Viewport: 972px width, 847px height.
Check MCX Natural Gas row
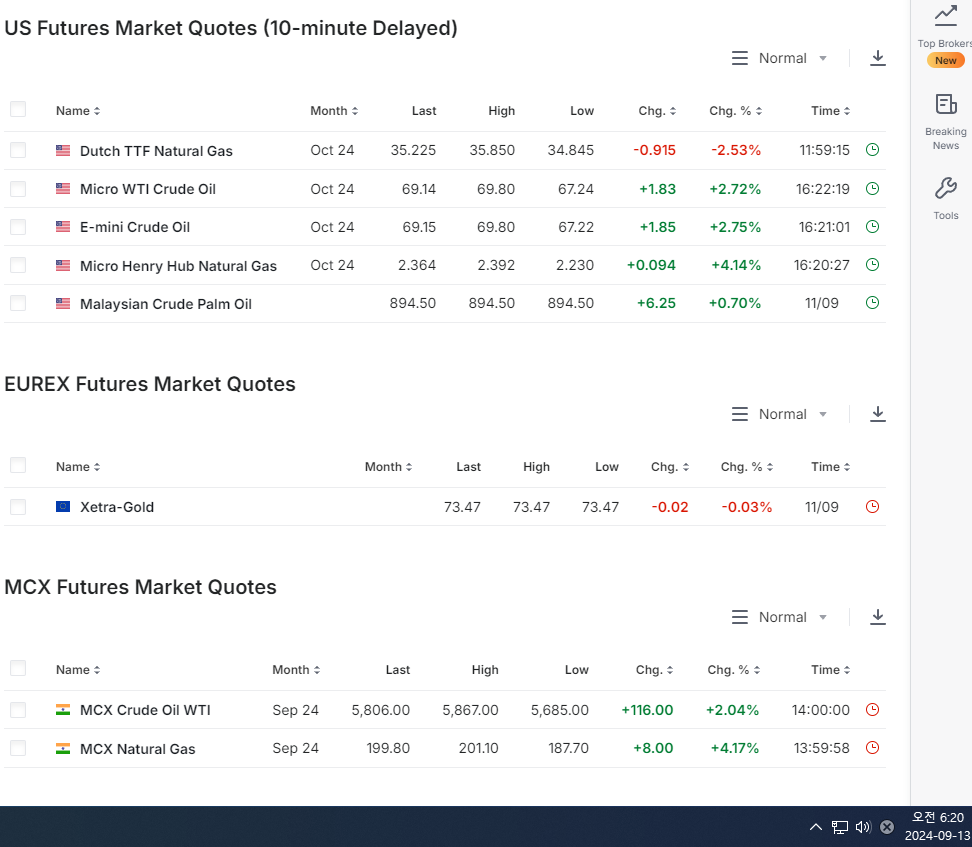18,748
